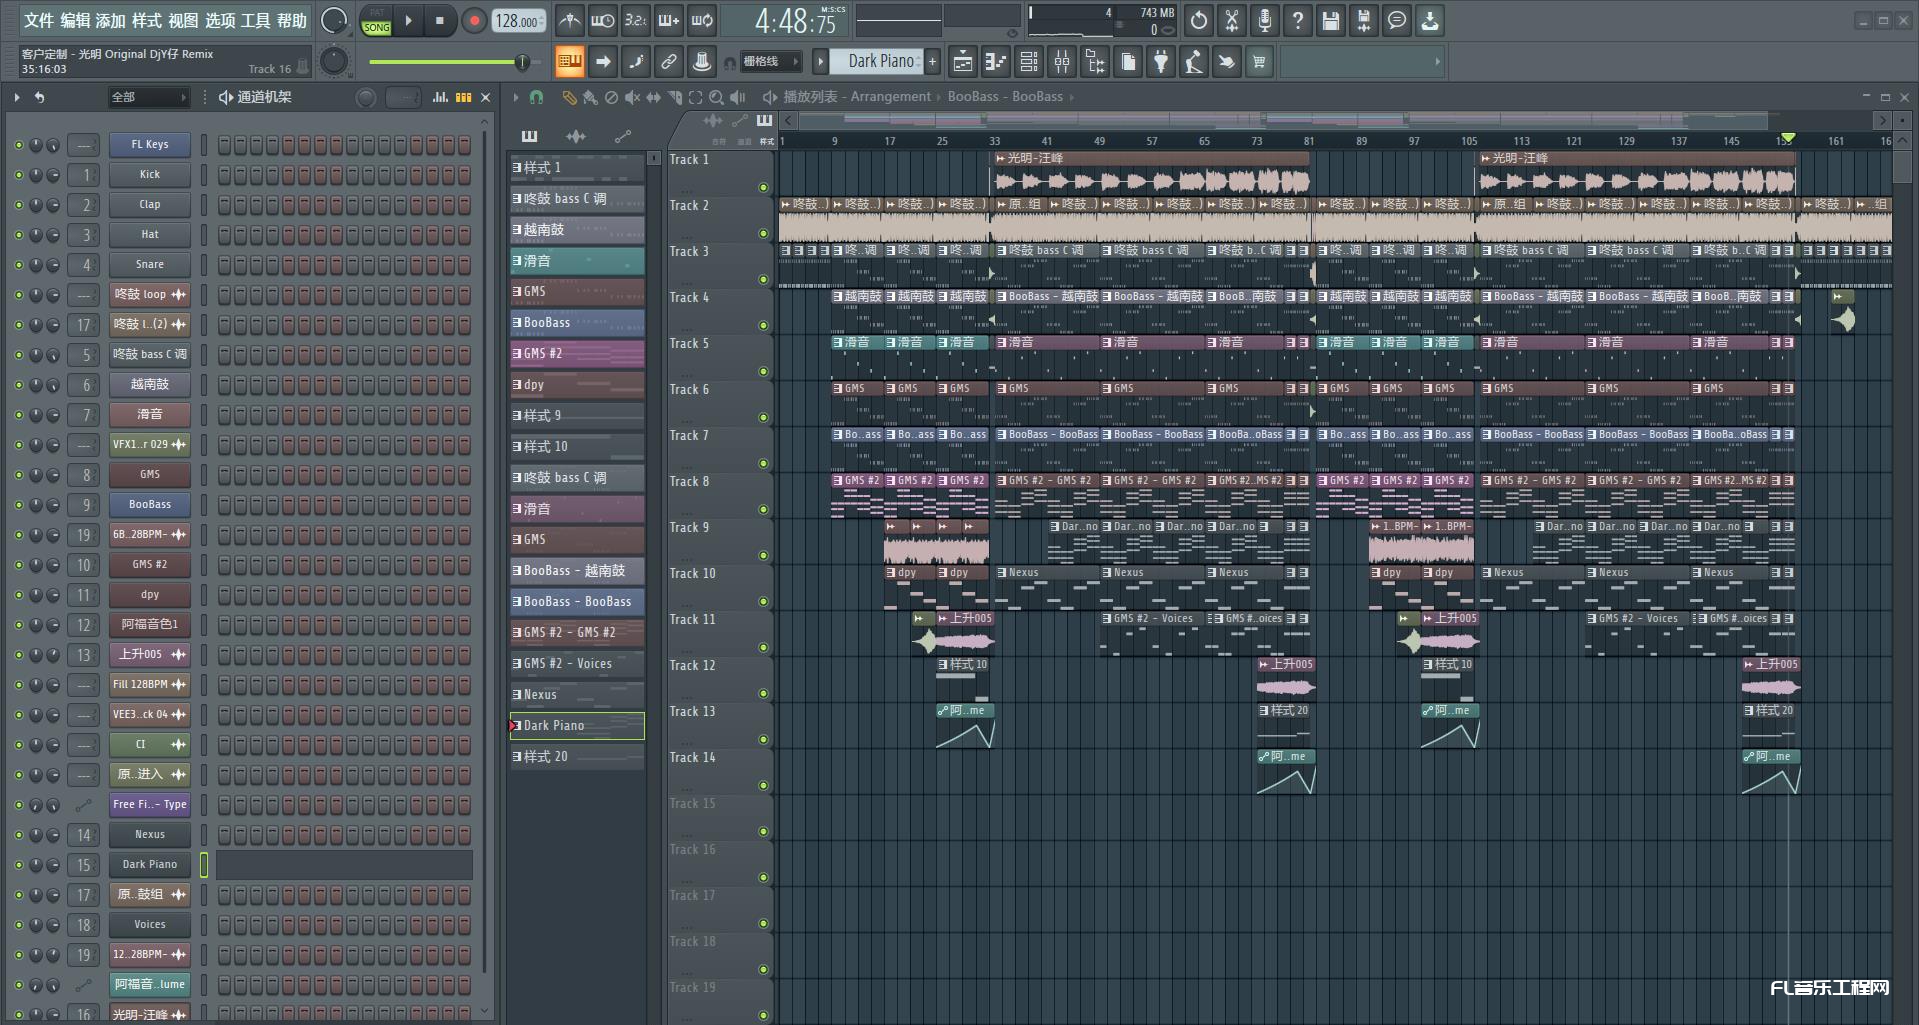Image resolution: width=1919 pixels, height=1025 pixels.
Task: Click the add new pattern plus button
Action: click(x=932, y=62)
